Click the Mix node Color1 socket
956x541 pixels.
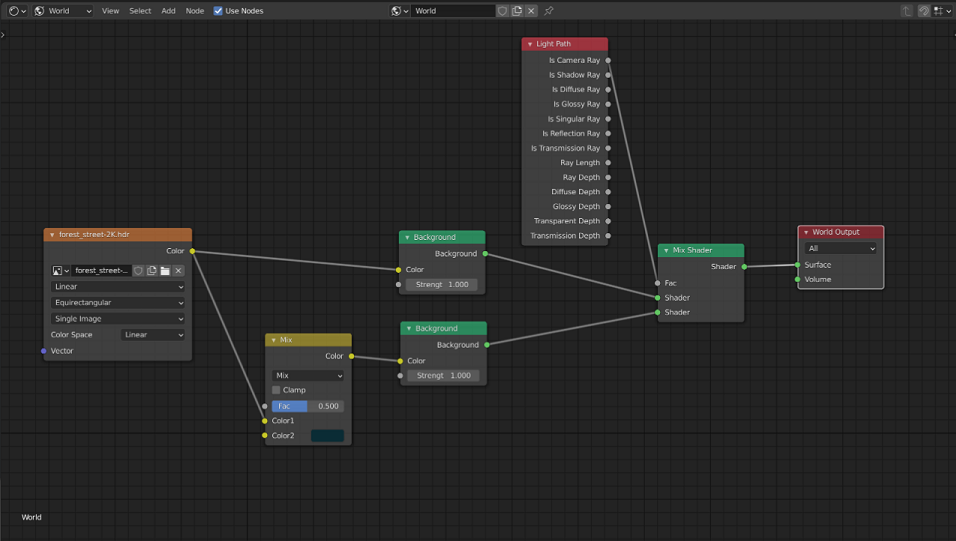265,421
